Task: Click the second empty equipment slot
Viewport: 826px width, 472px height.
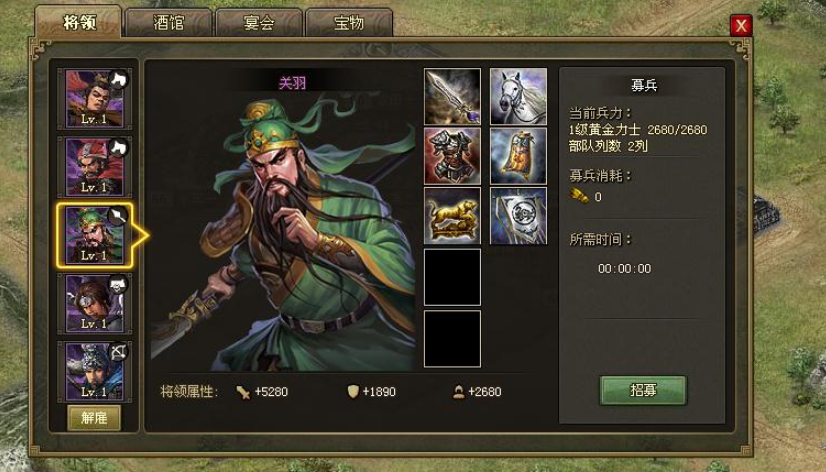Action: coord(452,339)
